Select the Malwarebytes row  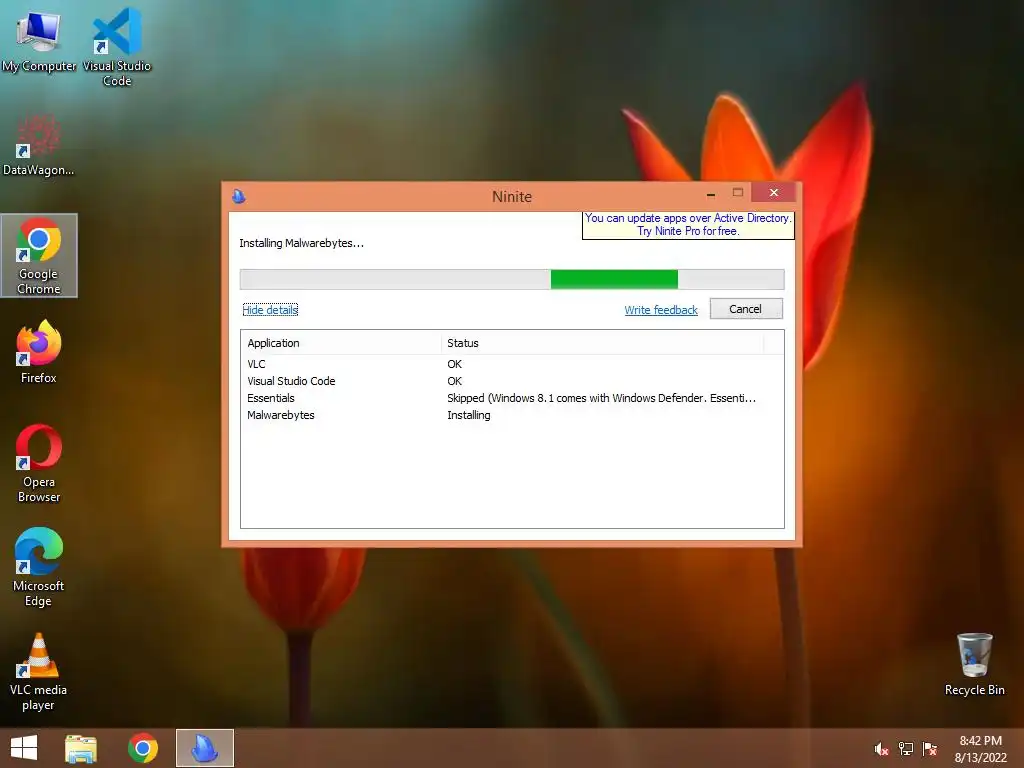[x=512, y=415]
